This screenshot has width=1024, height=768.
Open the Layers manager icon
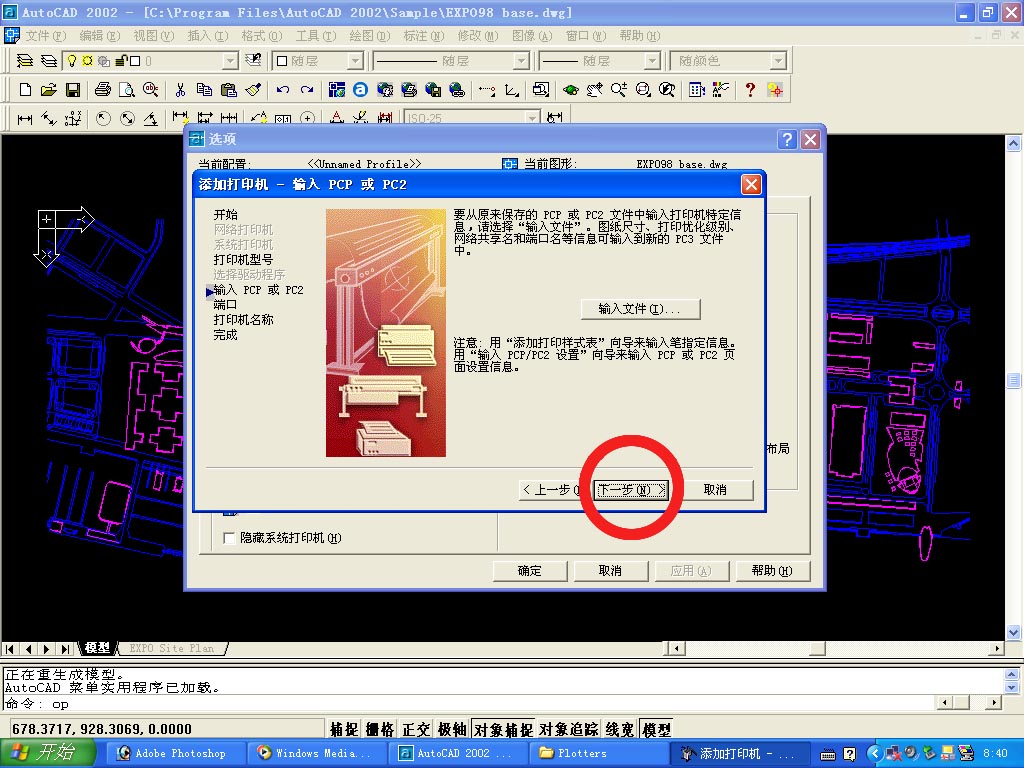(x=49, y=61)
